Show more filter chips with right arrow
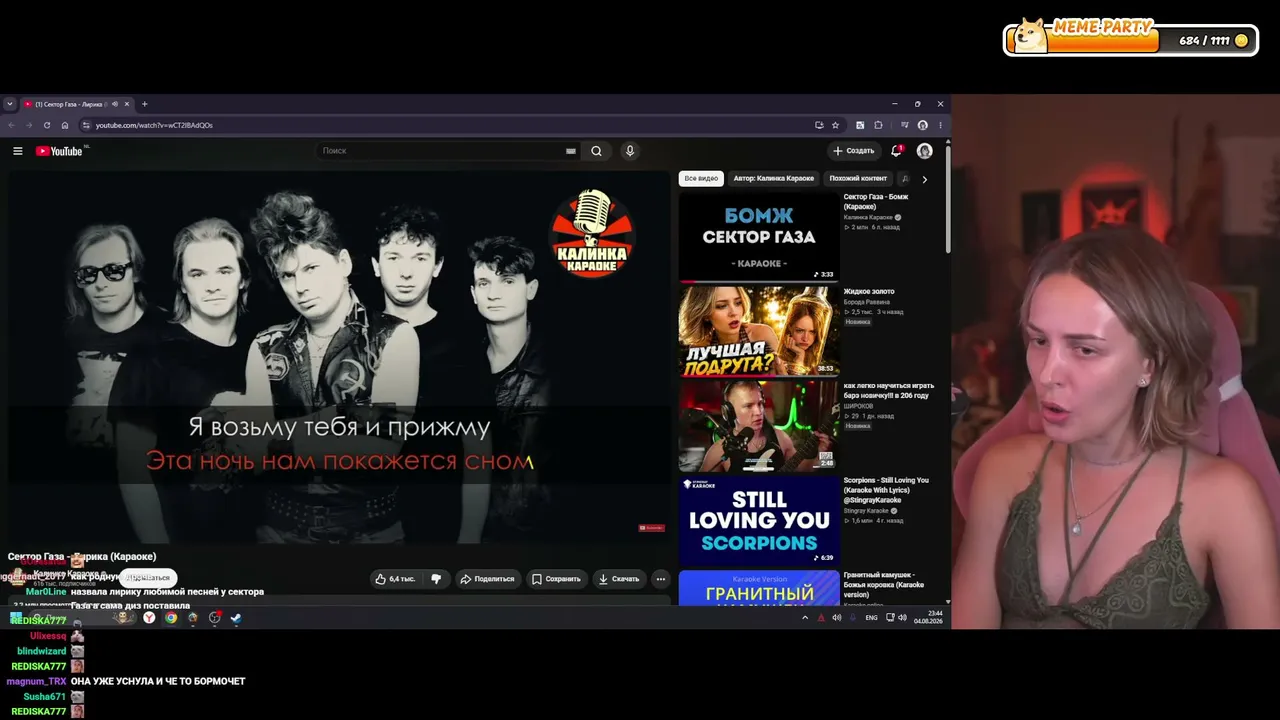This screenshot has height=720, width=1280. tap(924, 179)
